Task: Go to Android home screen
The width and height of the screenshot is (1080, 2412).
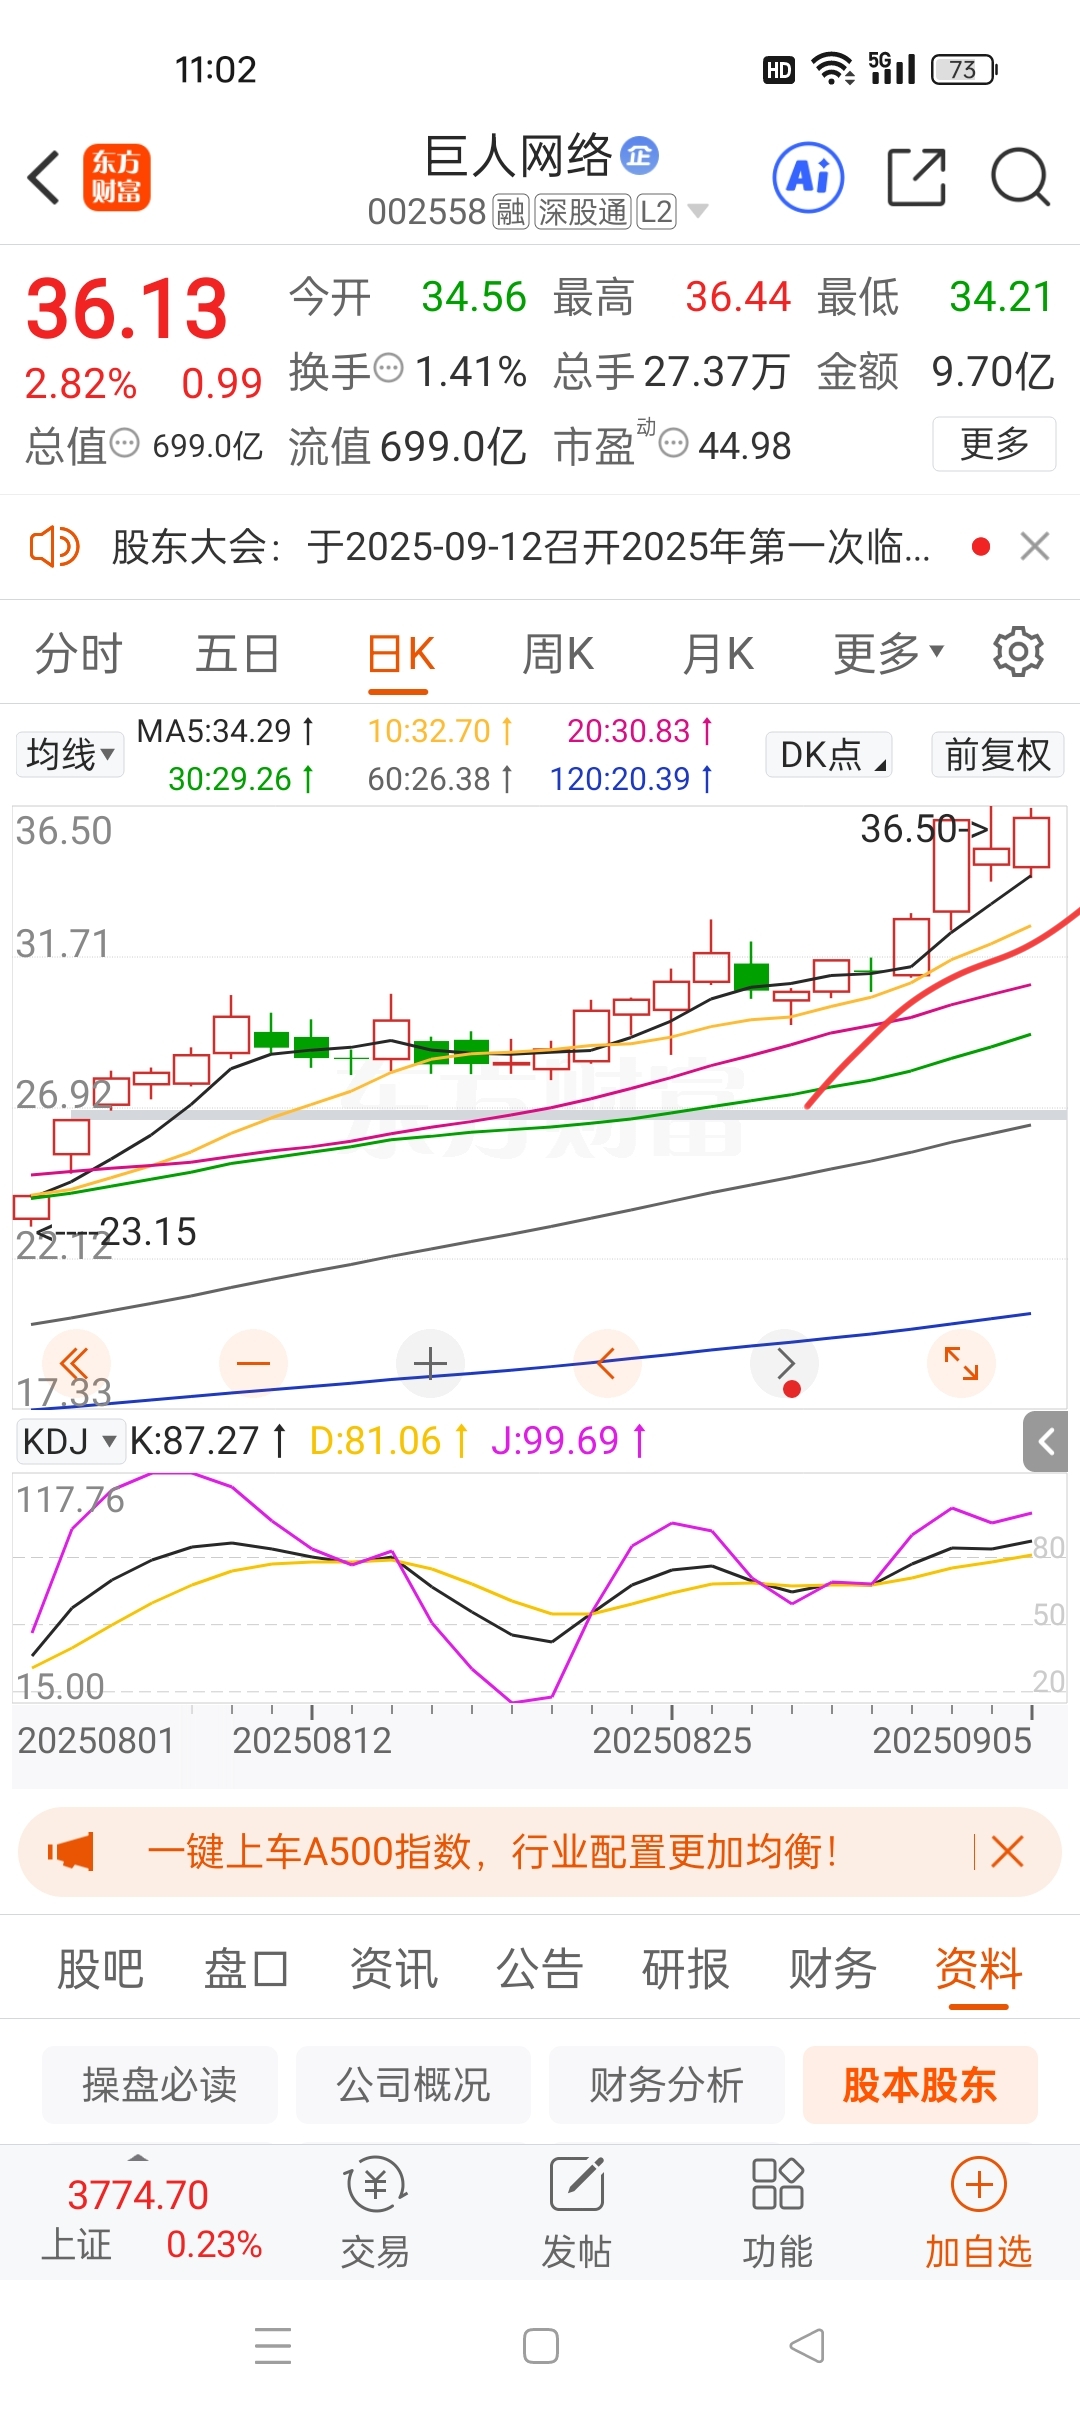Action: pyautogui.click(x=541, y=2346)
